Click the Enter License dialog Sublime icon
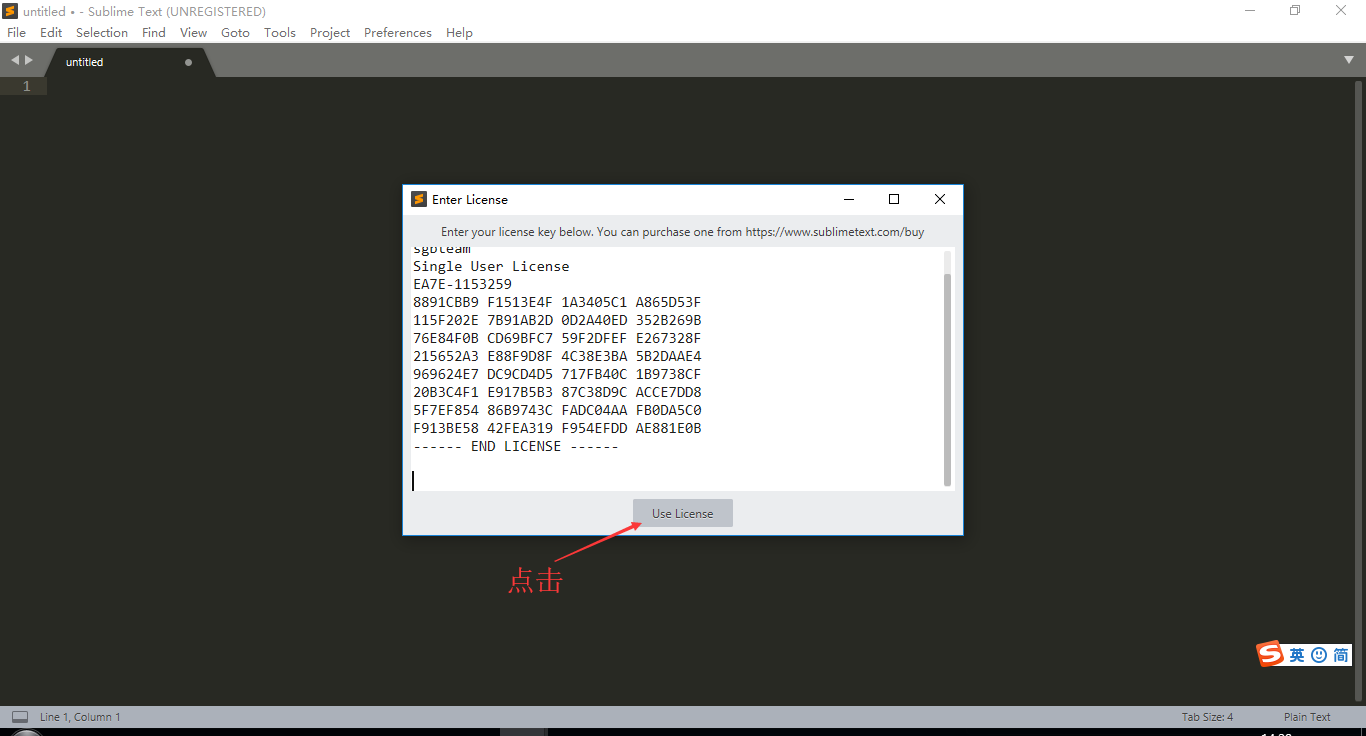Screen dimensions: 1366x736 point(419,199)
